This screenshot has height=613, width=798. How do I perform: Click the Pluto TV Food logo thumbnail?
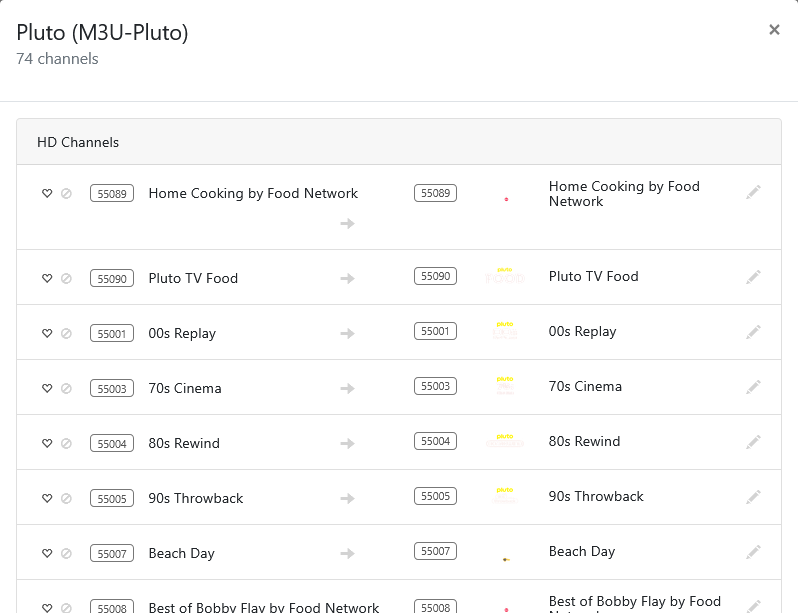[x=505, y=276]
